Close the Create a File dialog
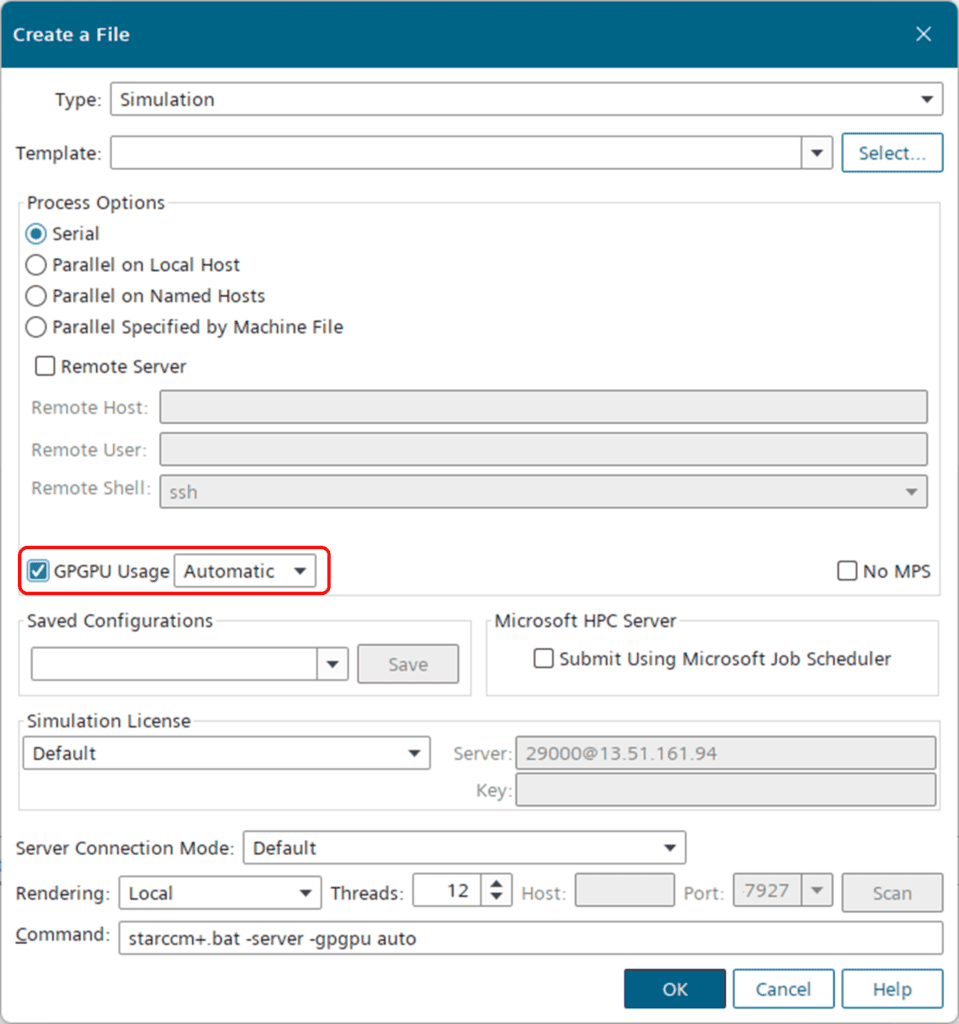The width and height of the screenshot is (959, 1024). click(x=924, y=35)
